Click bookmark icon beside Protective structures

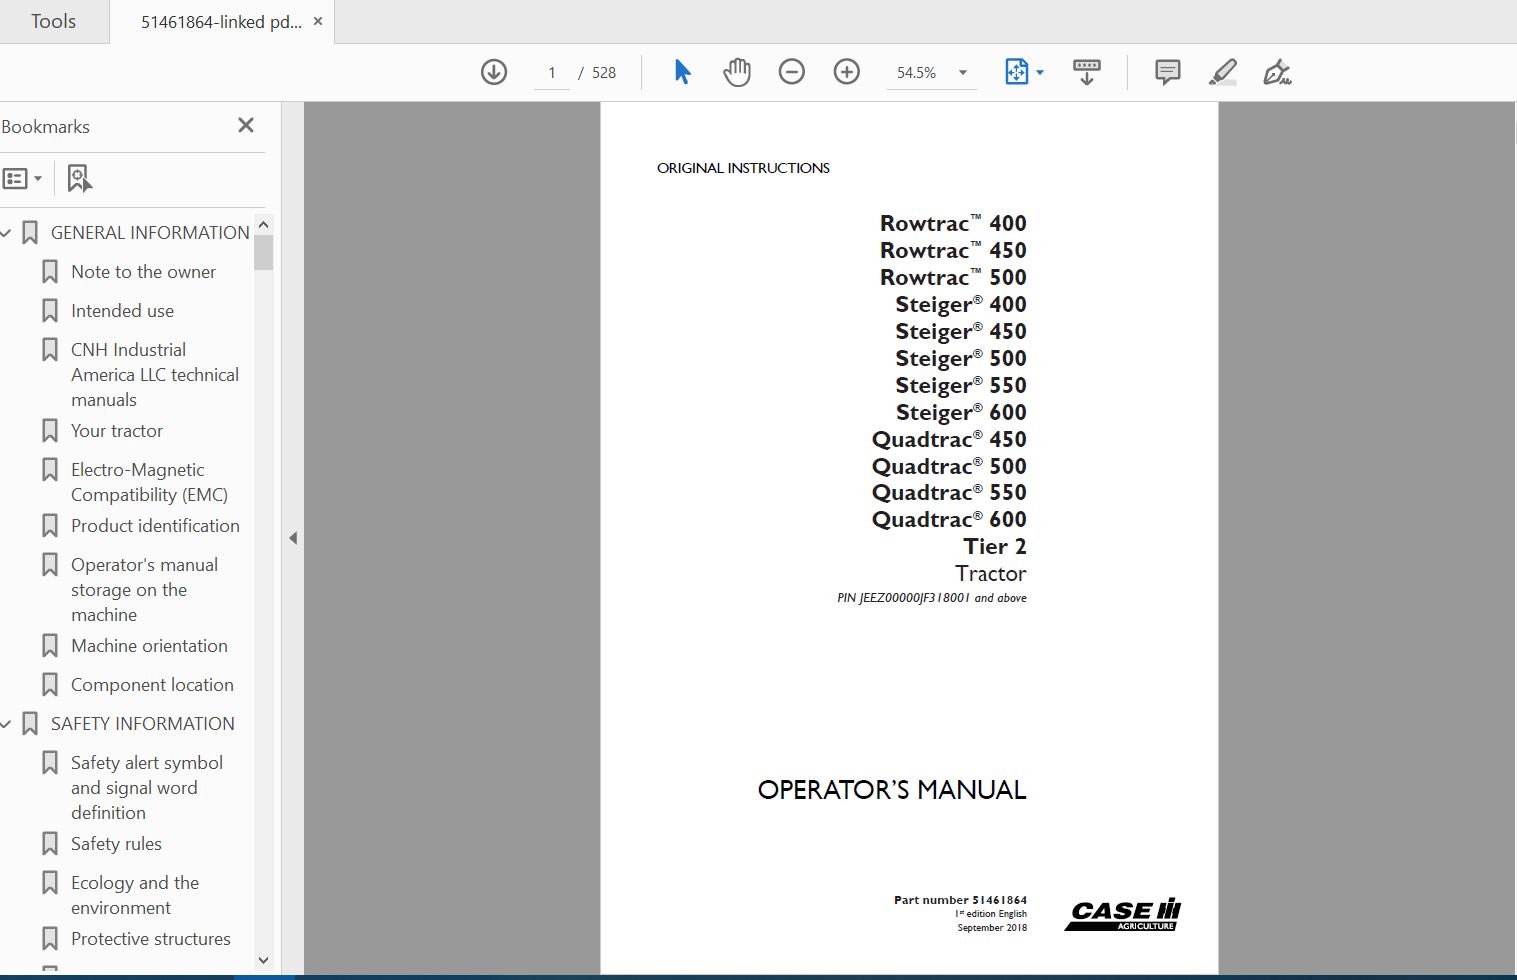tap(50, 939)
